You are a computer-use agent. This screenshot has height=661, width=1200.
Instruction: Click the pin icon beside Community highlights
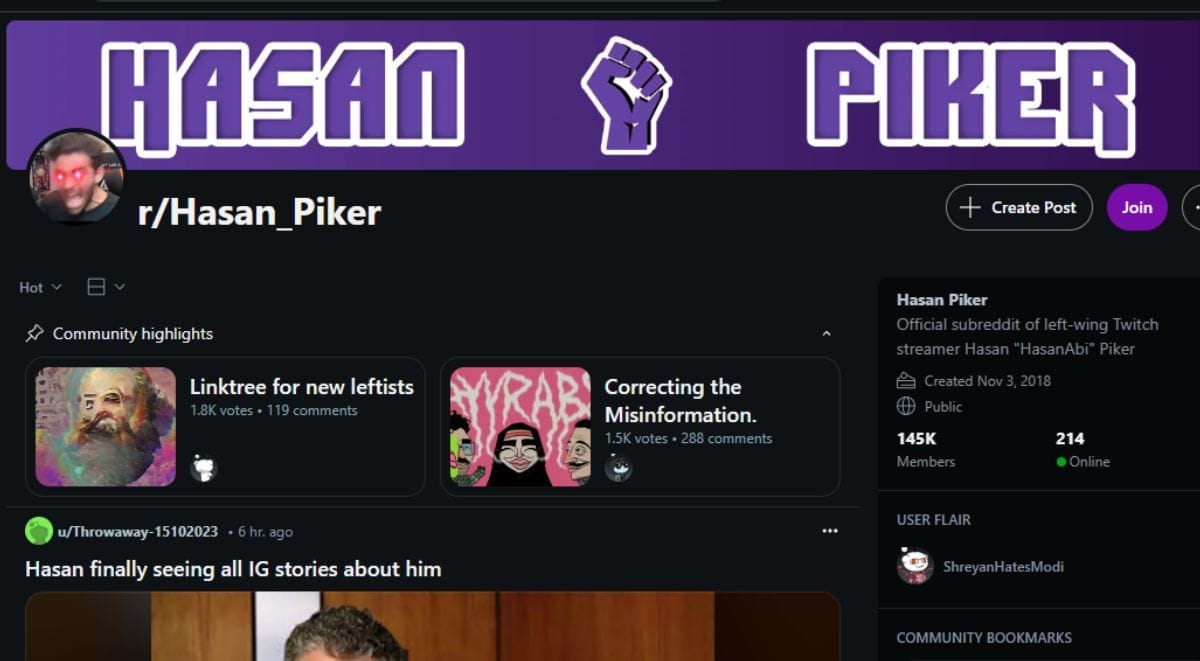click(x=35, y=333)
